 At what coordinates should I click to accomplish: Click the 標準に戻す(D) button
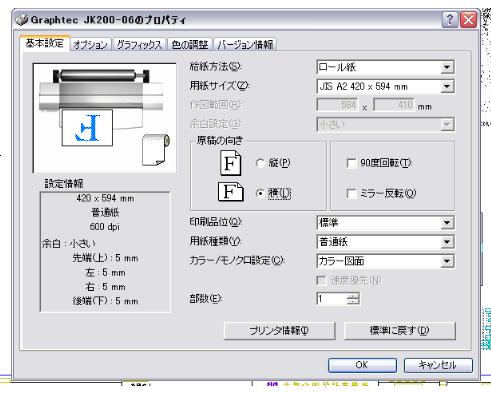(399, 331)
